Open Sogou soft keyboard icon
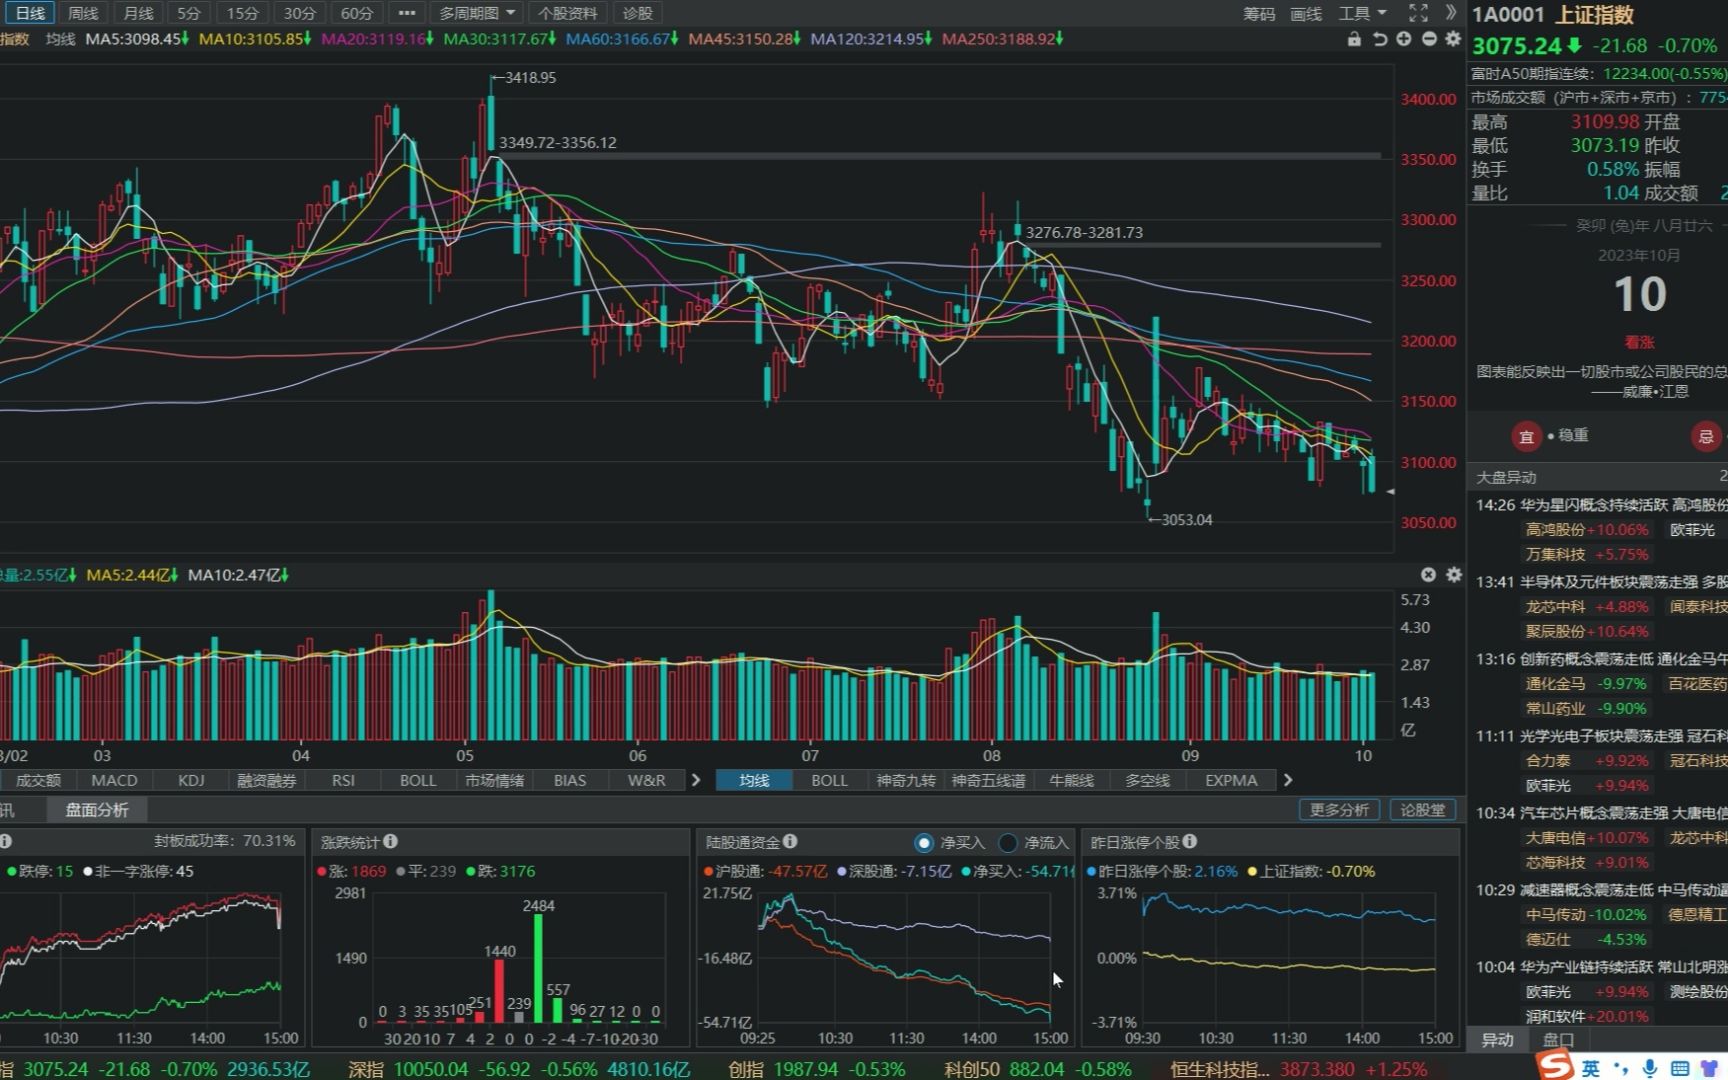Screen dimensions: 1728x1080 pos(1680,1068)
